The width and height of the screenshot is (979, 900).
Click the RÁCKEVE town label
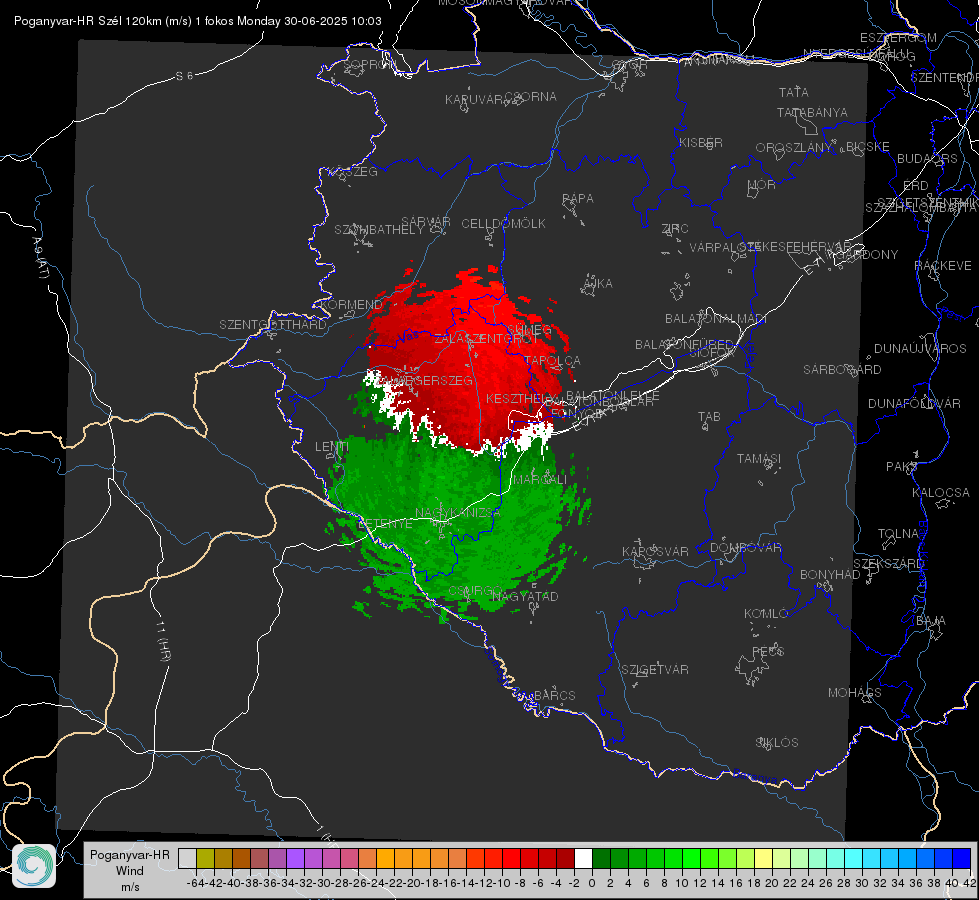pos(943,266)
